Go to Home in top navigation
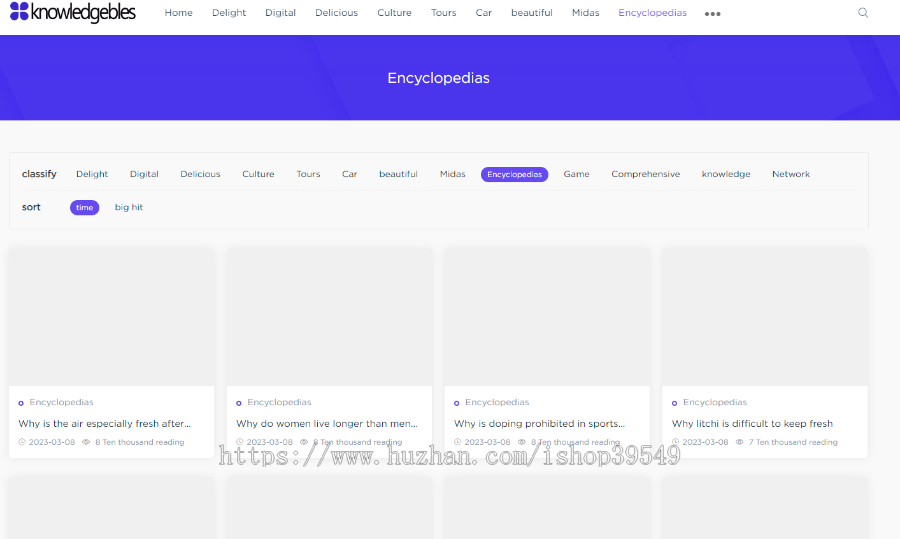Viewport: 900px width, 539px height. point(179,13)
